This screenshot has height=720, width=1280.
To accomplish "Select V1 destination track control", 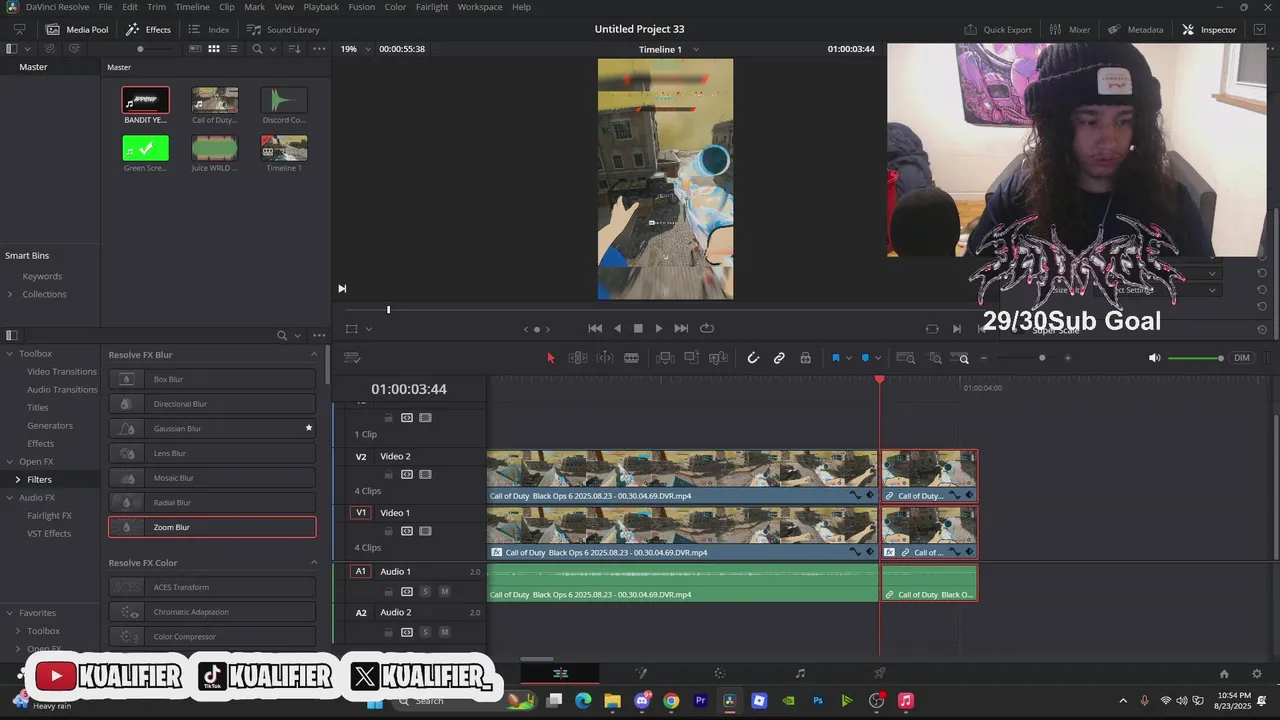I will click(361, 513).
